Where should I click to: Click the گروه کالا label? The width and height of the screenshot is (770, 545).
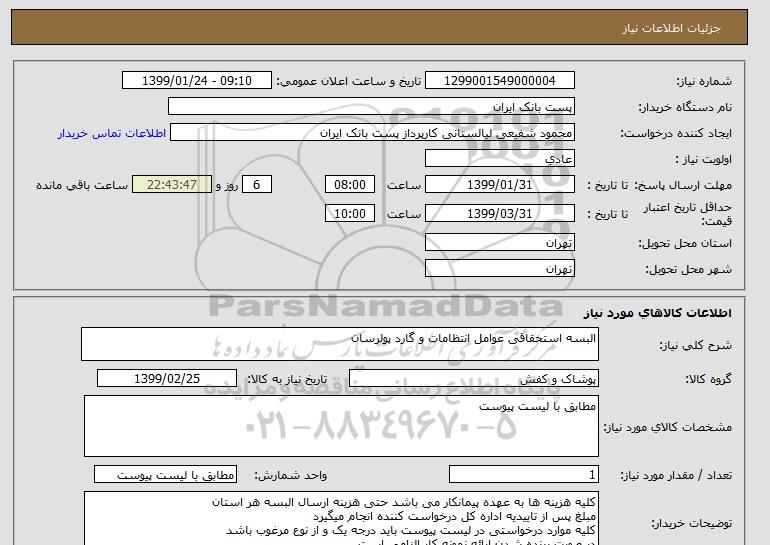point(709,379)
